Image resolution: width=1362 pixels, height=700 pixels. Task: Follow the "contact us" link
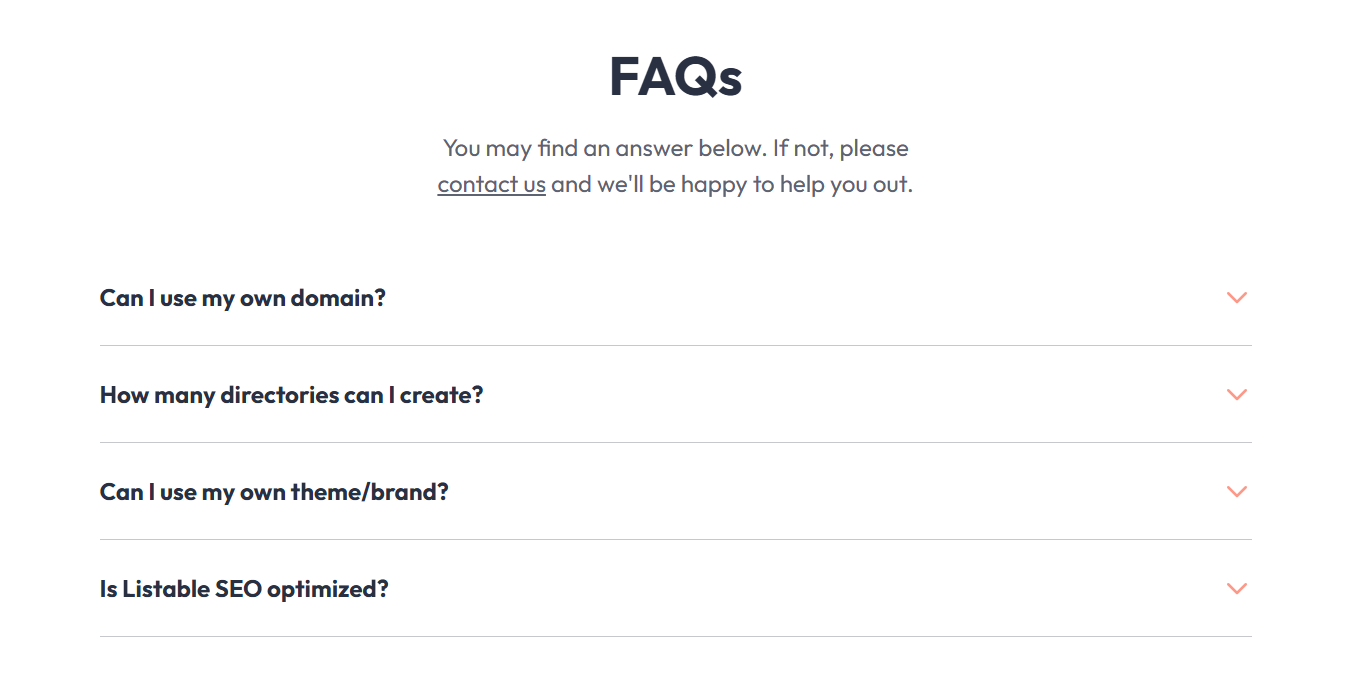pos(491,185)
